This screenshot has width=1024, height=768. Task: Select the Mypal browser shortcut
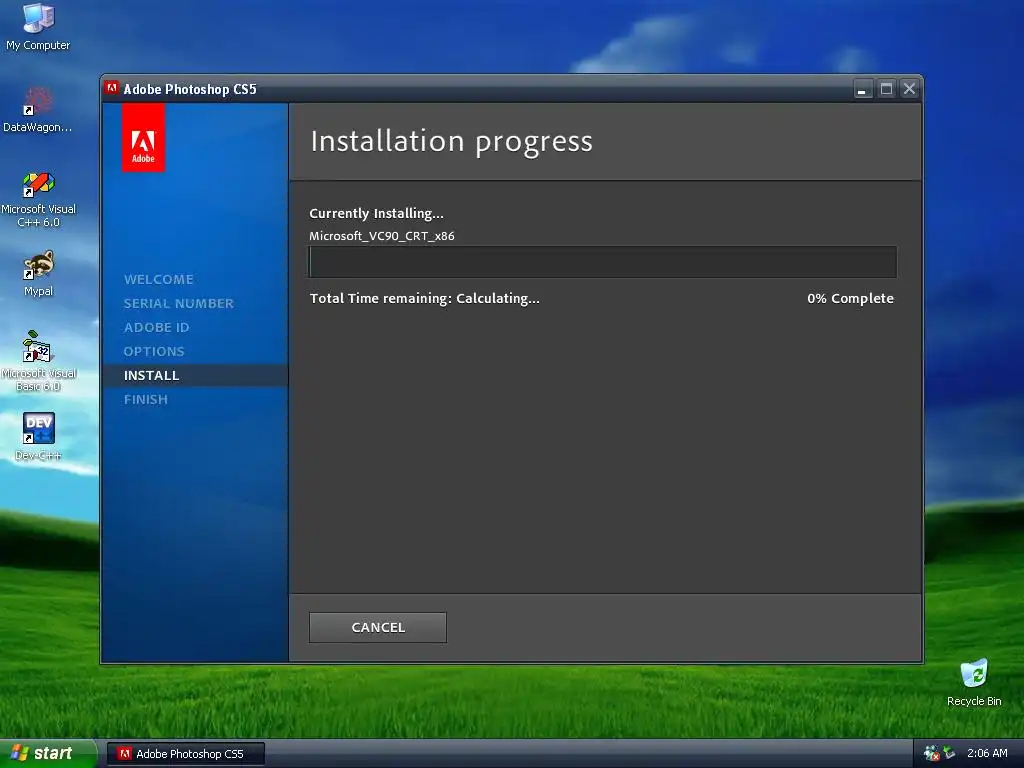click(x=38, y=273)
